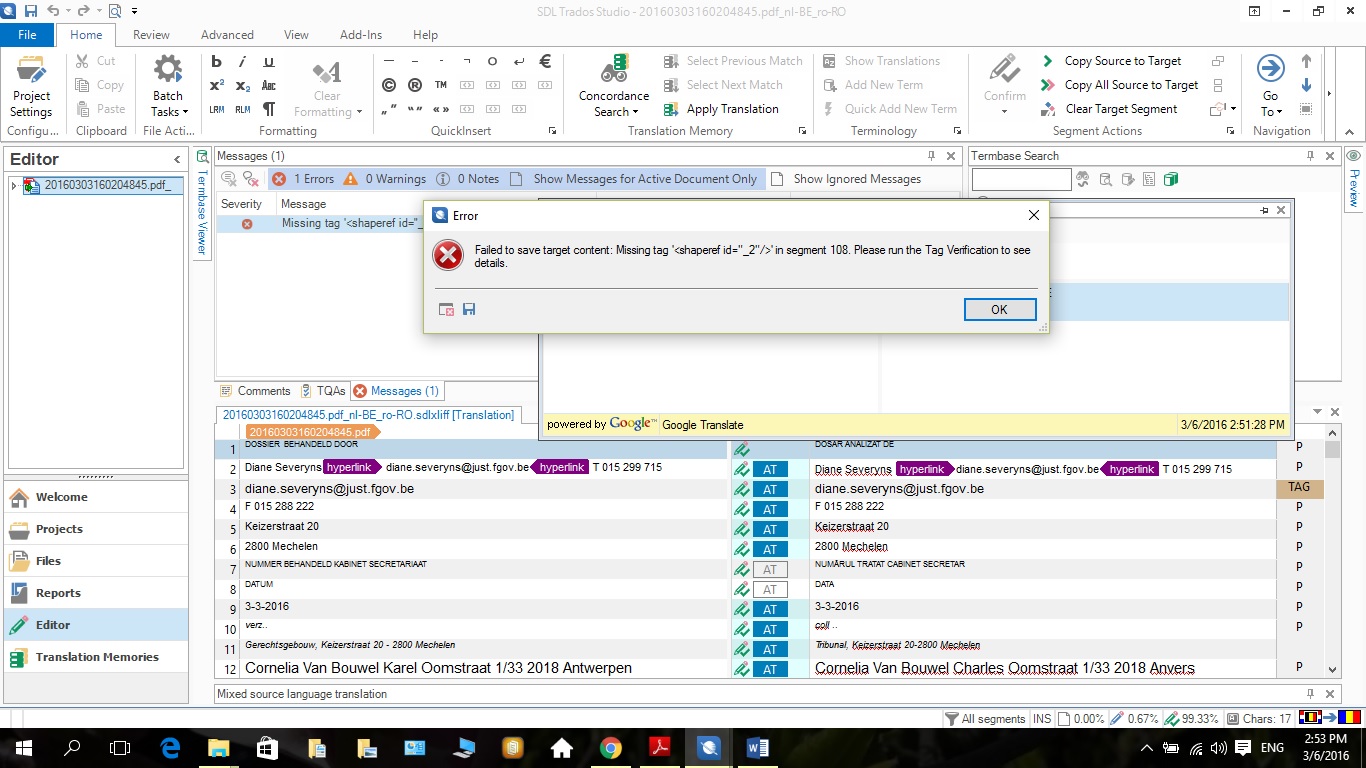Open the Concordance Search dropdown
Image resolution: width=1366 pixels, height=768 pixels.
click(614, 86)
